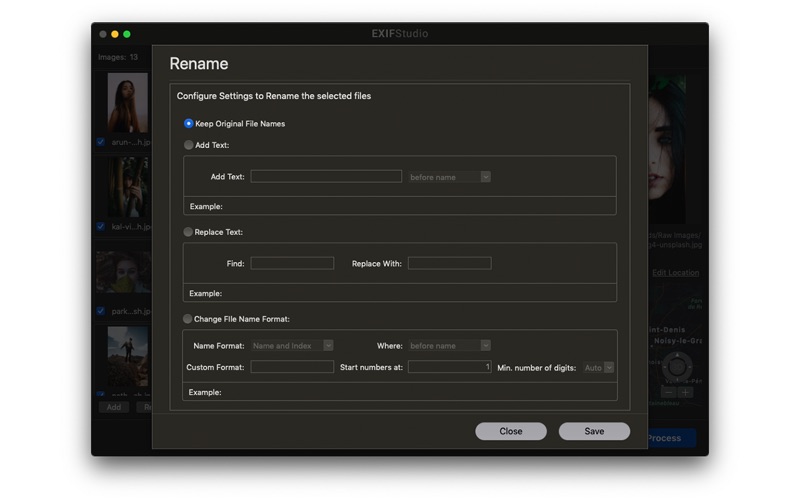The height and width of the screenshot is (500, 800).
Task: Select the first portrait thumbnail
Action: pos(128,103)
